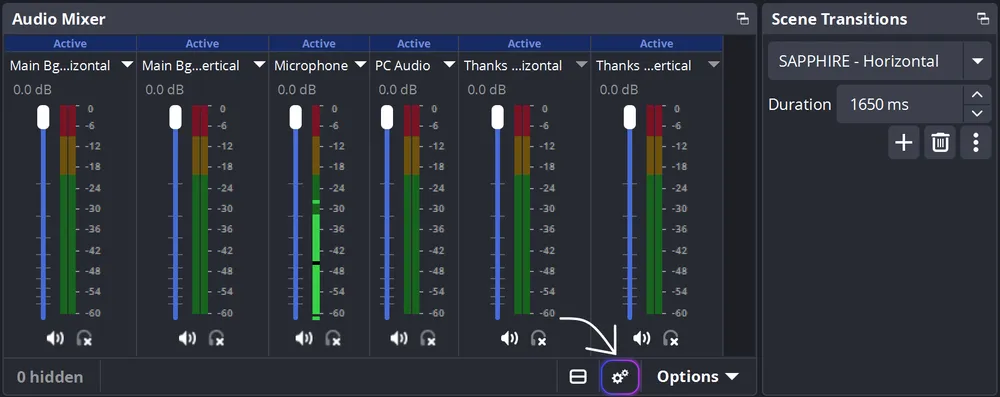Undock the Audio Mixer panel
The image size is (1000, 397).
pyautogui.click(x=743, y=19)
